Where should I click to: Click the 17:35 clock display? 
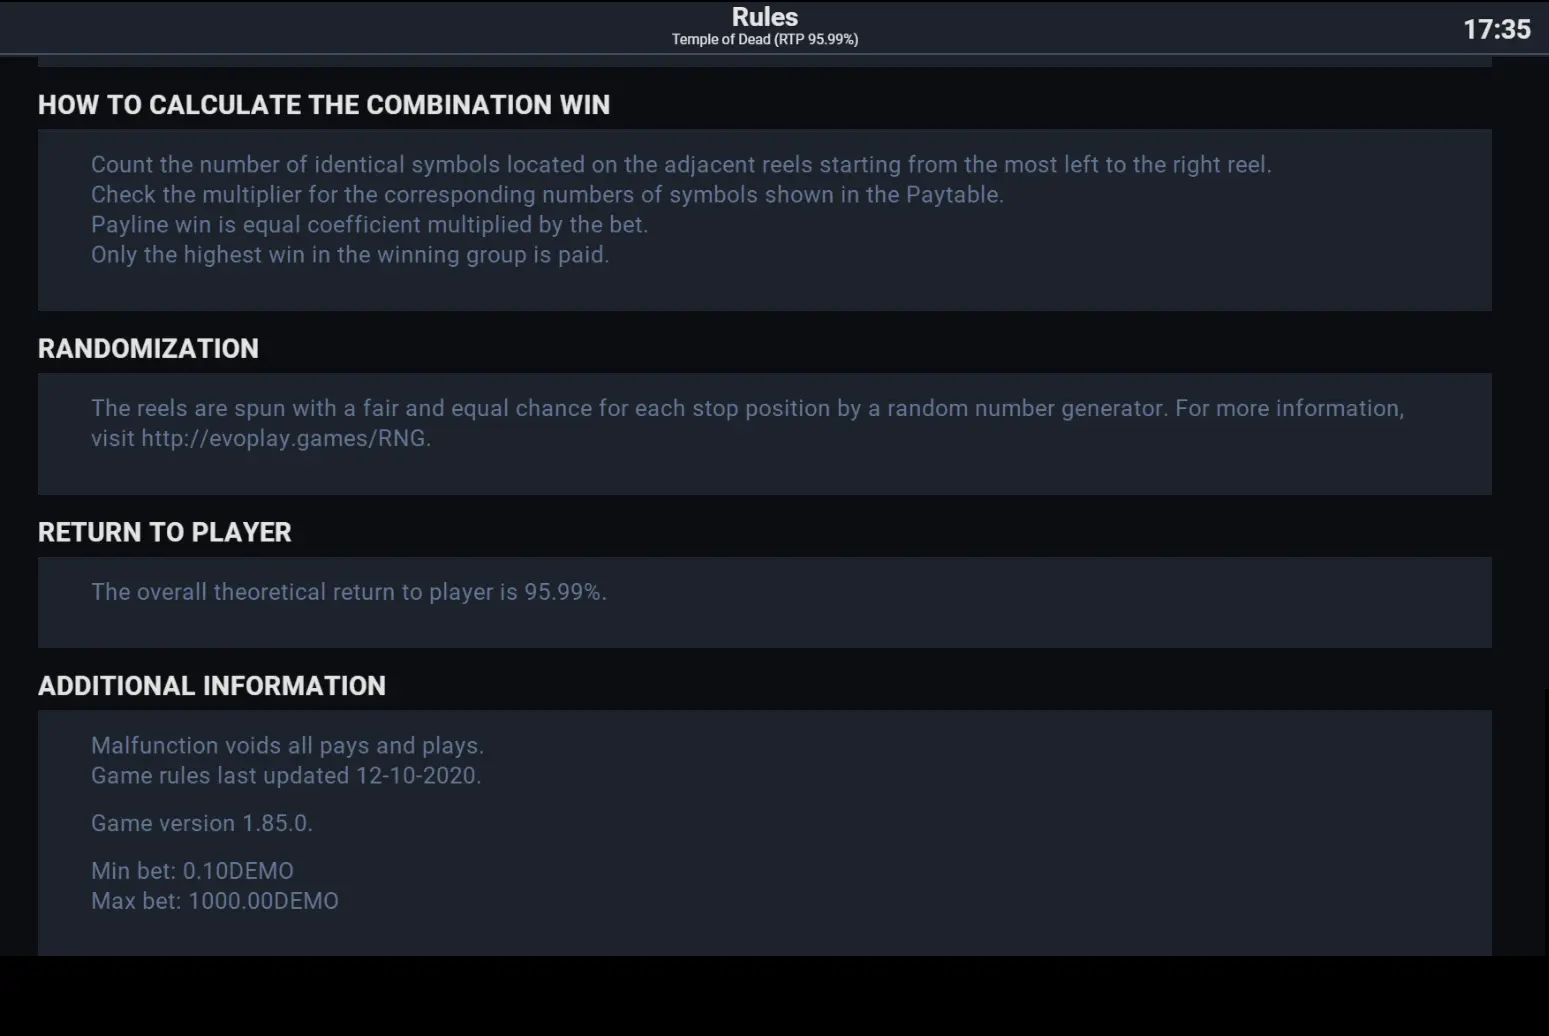pos(1496,29)
